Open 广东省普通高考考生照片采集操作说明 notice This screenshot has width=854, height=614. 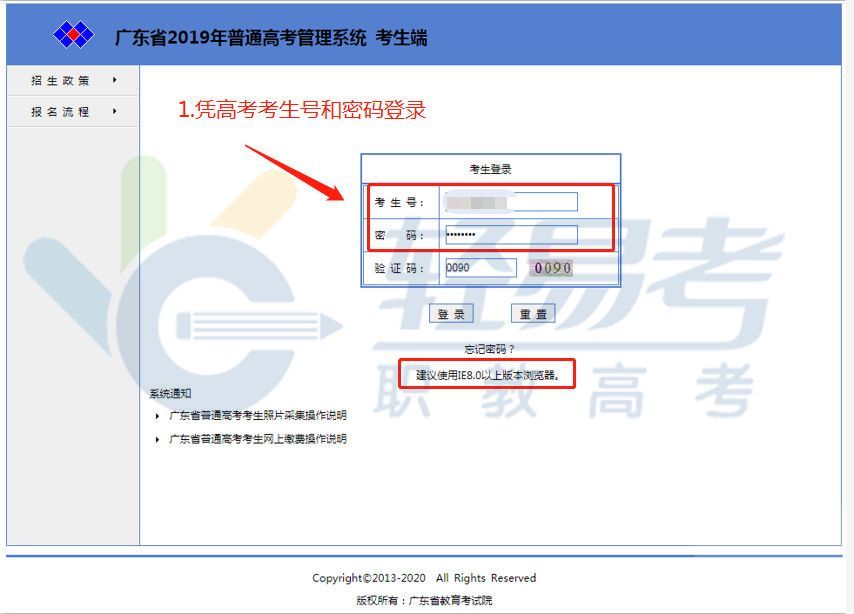(258, 415)
